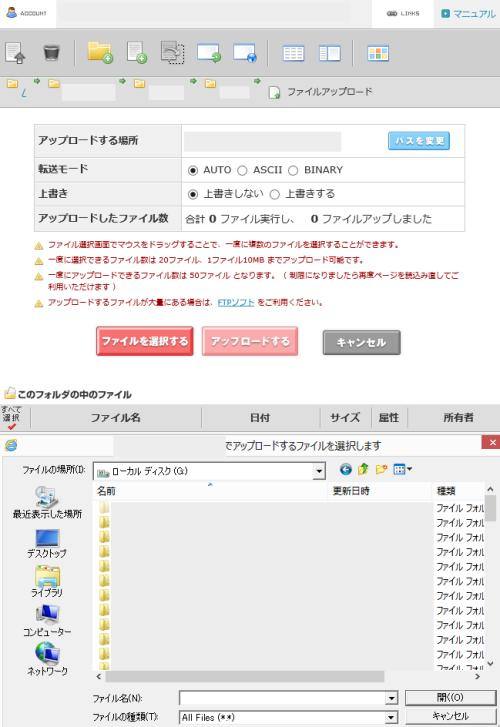The width and height of the screenshot is (500, 727).
Task: Click the window with globe icon
Action: click(245, 53)
